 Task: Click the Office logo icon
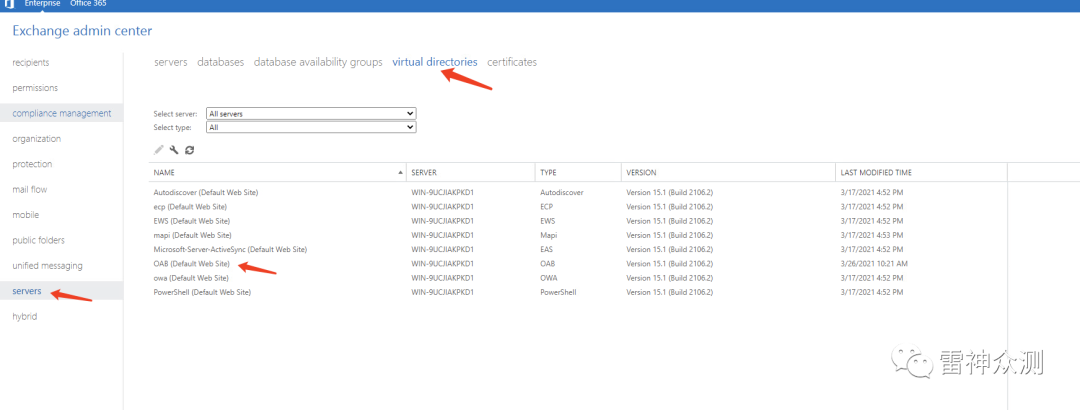click(x=10, y=4)
